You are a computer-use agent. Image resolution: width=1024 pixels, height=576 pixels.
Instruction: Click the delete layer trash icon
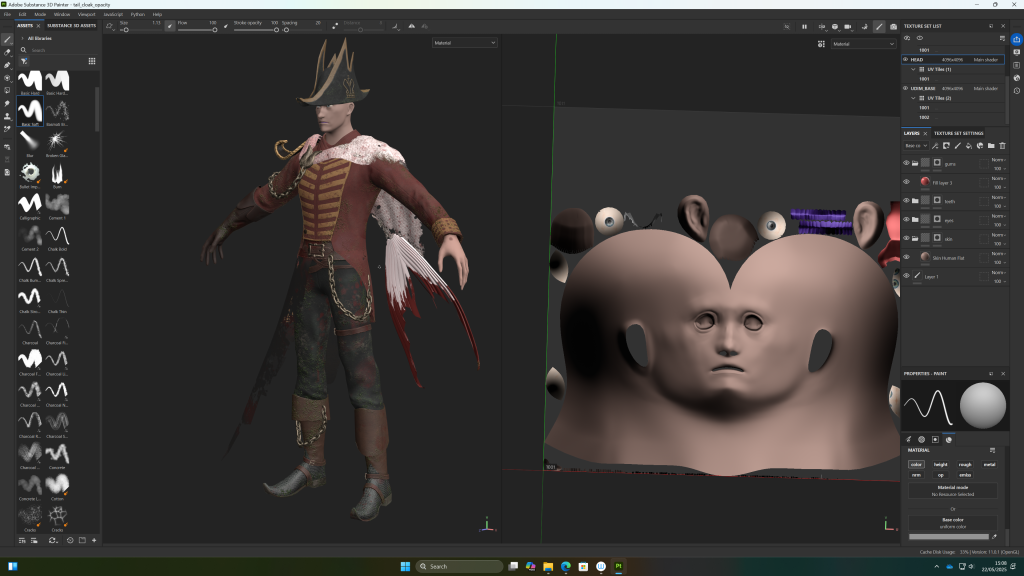[x=1002, y=146]
